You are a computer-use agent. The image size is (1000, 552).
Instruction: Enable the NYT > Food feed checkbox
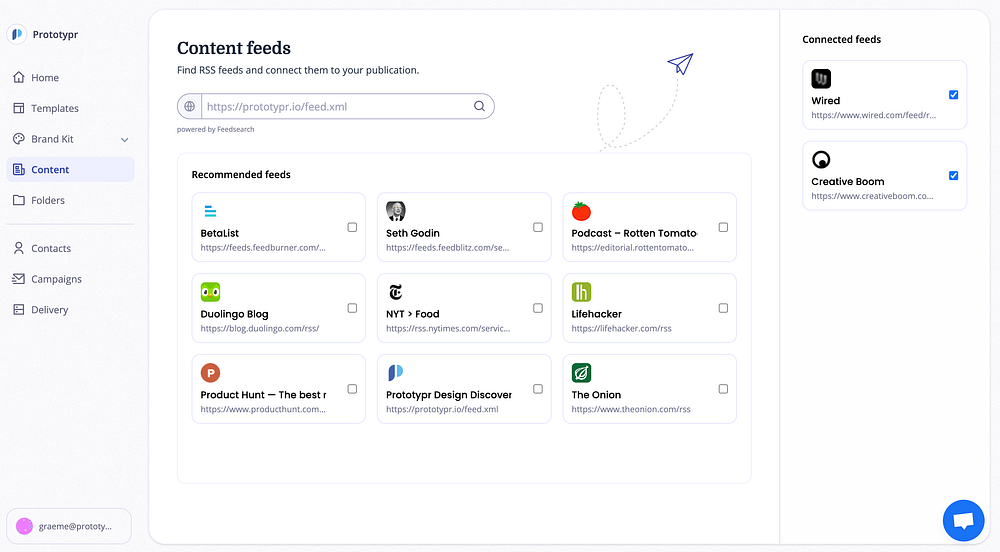pyautogui.click(x=538, y=308)
